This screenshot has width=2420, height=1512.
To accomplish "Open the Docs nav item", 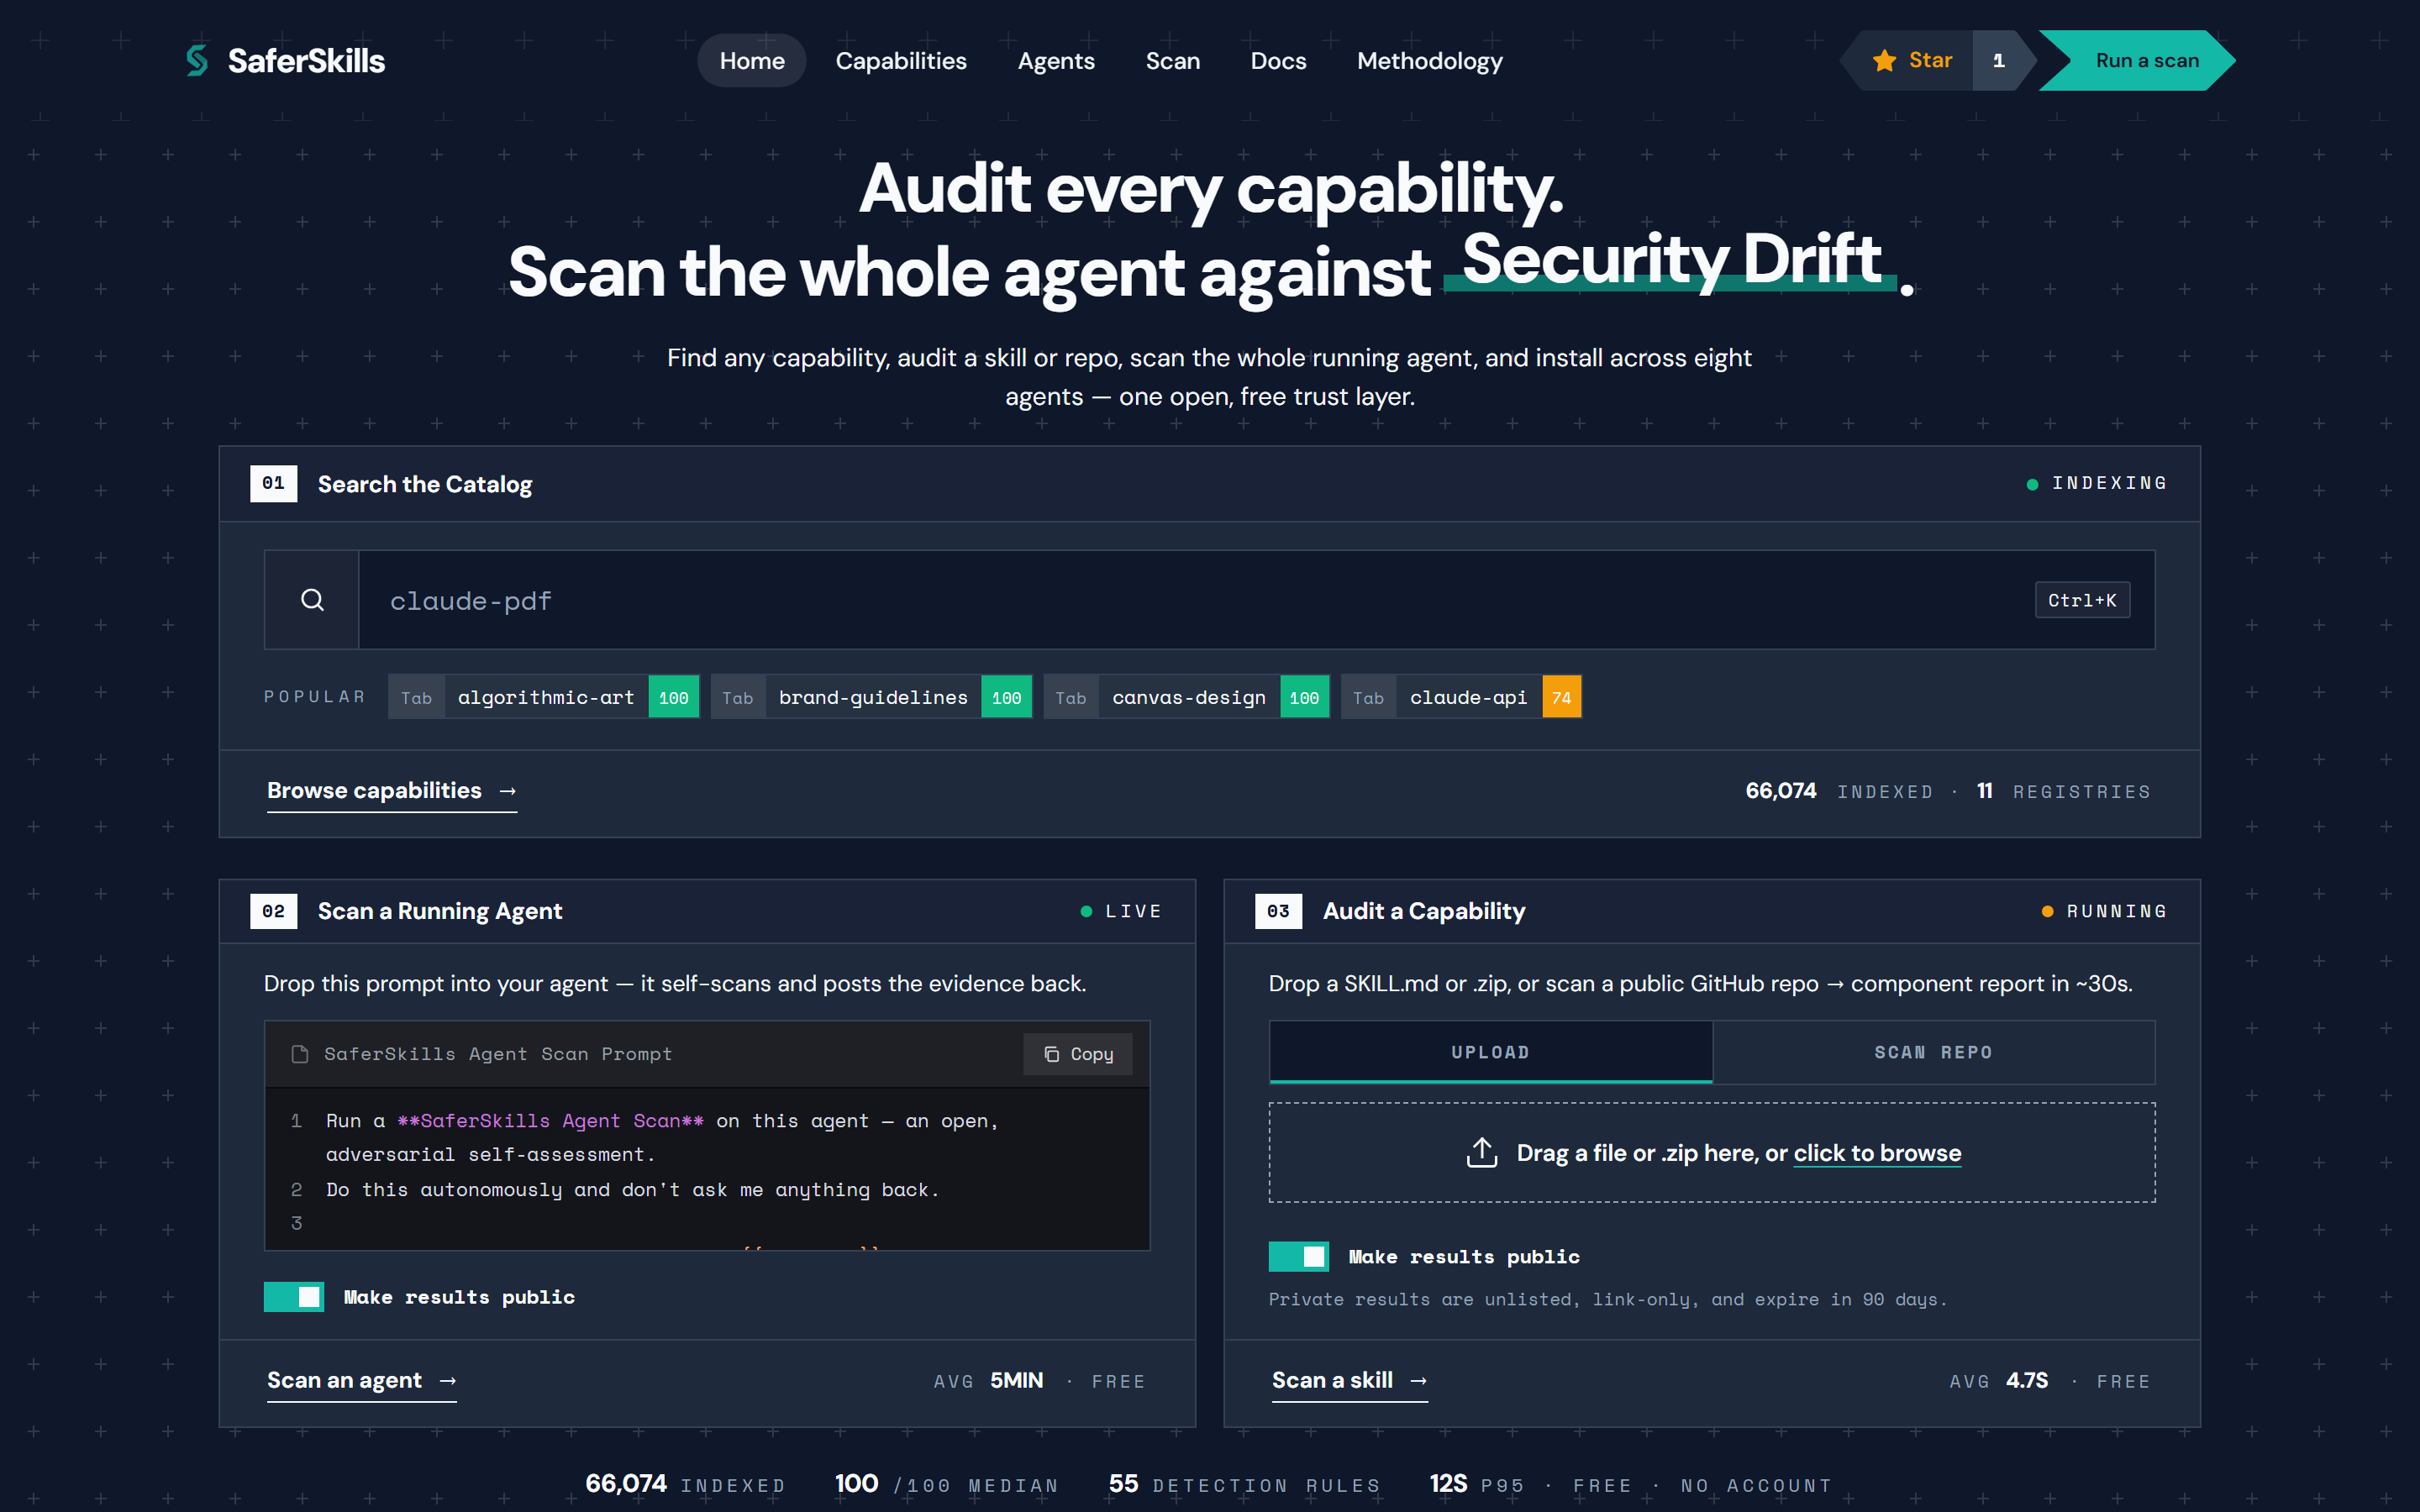I will 1278,61.
